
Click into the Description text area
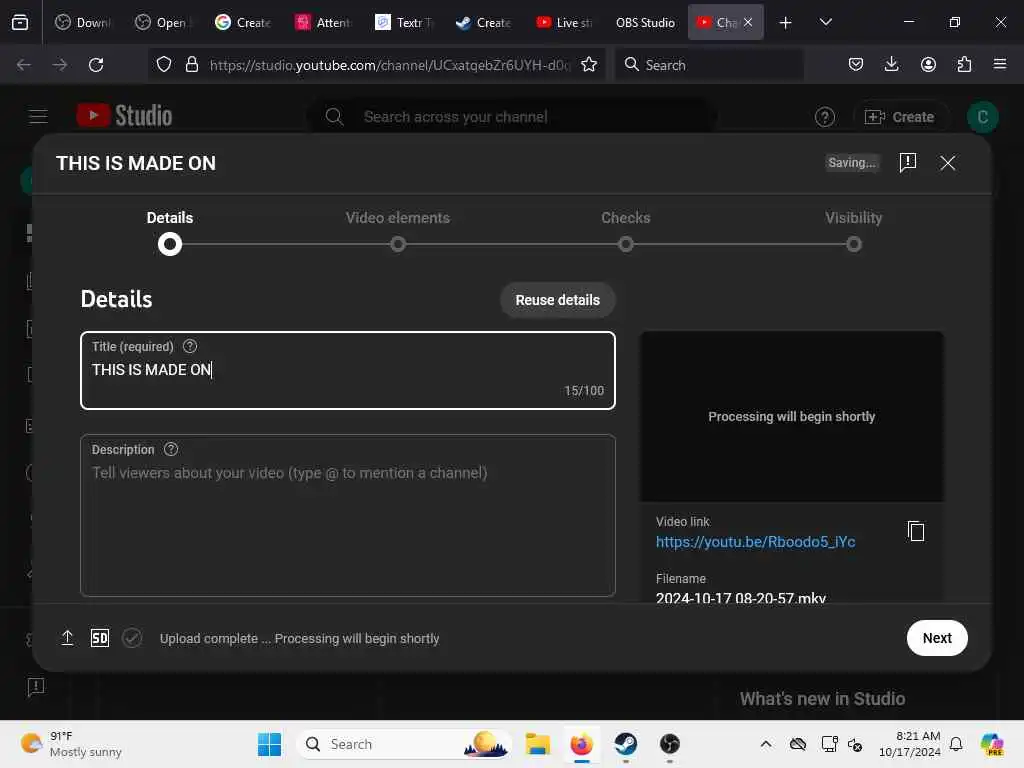click(347, 515)
